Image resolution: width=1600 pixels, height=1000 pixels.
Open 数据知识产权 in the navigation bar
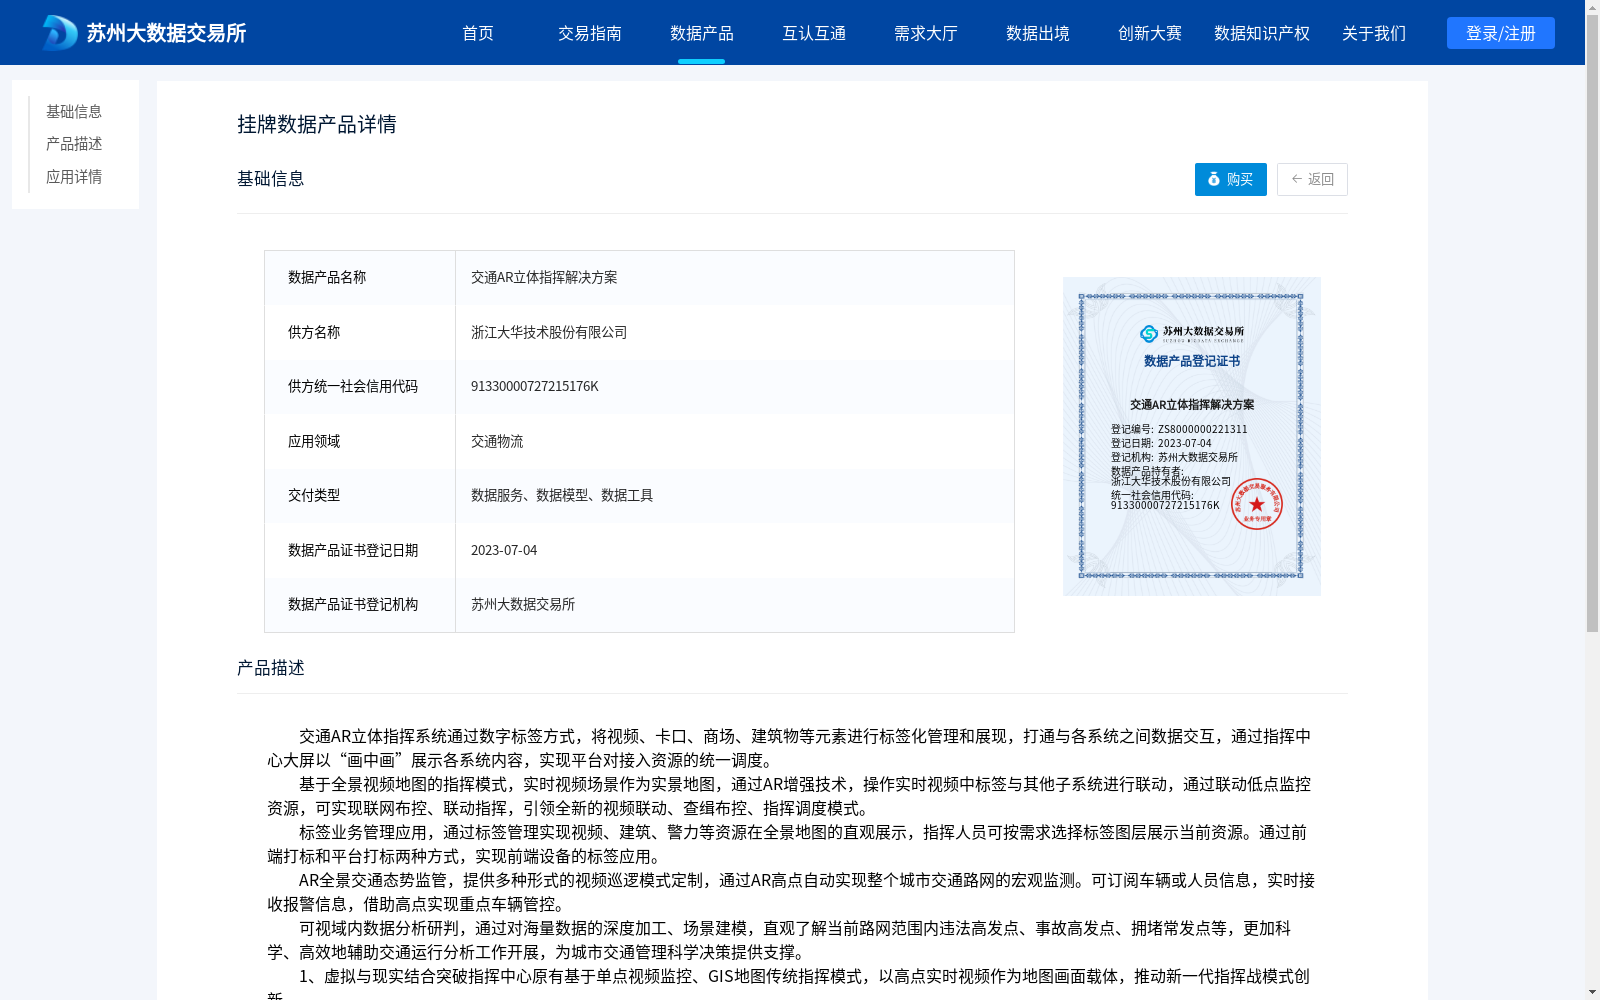click(1262, 33)
